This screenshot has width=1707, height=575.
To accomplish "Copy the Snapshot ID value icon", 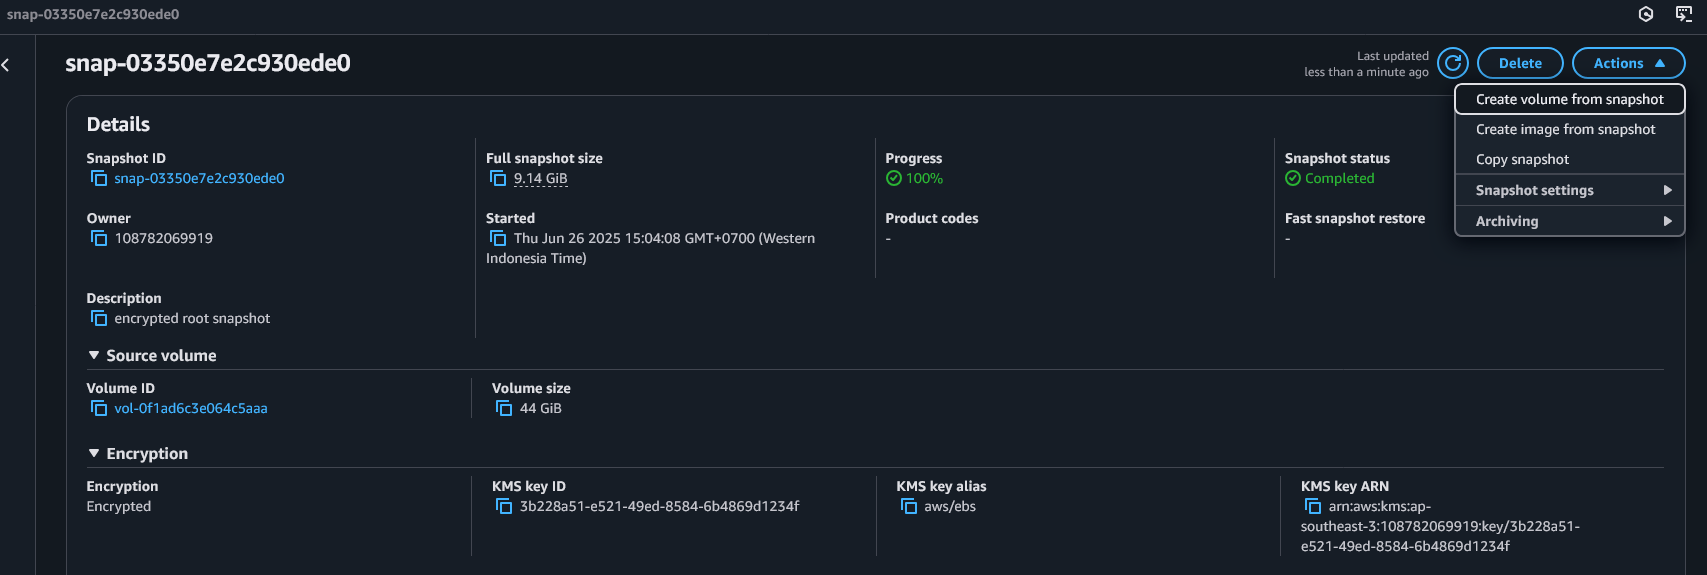I will point(99,178).
